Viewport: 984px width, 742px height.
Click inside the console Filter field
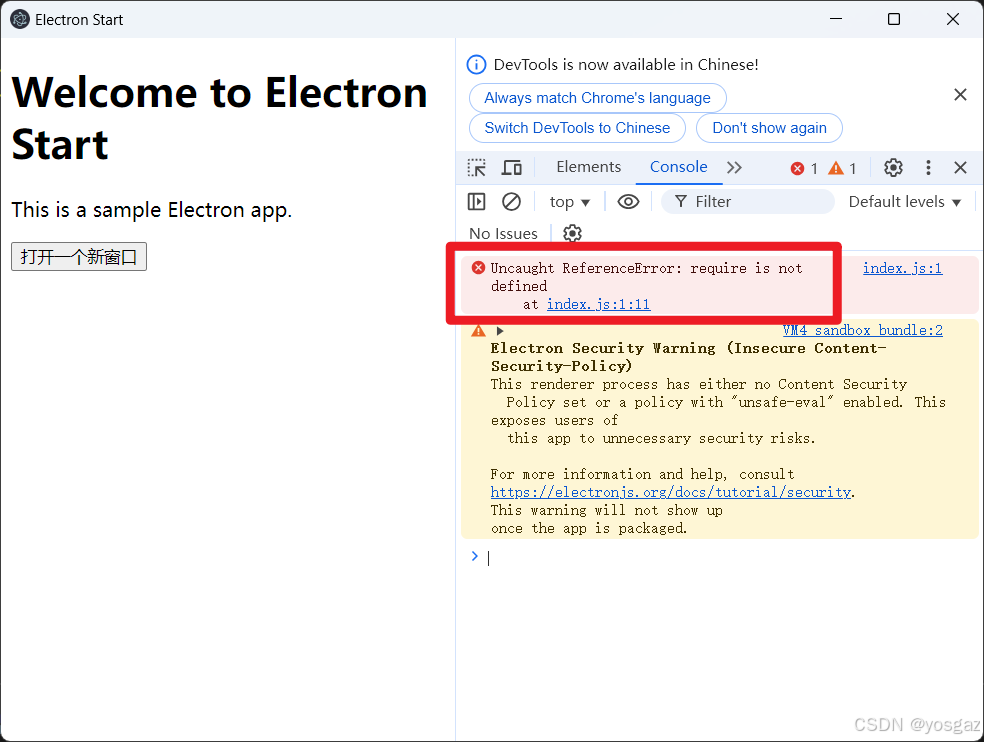(x=748, y=201)
